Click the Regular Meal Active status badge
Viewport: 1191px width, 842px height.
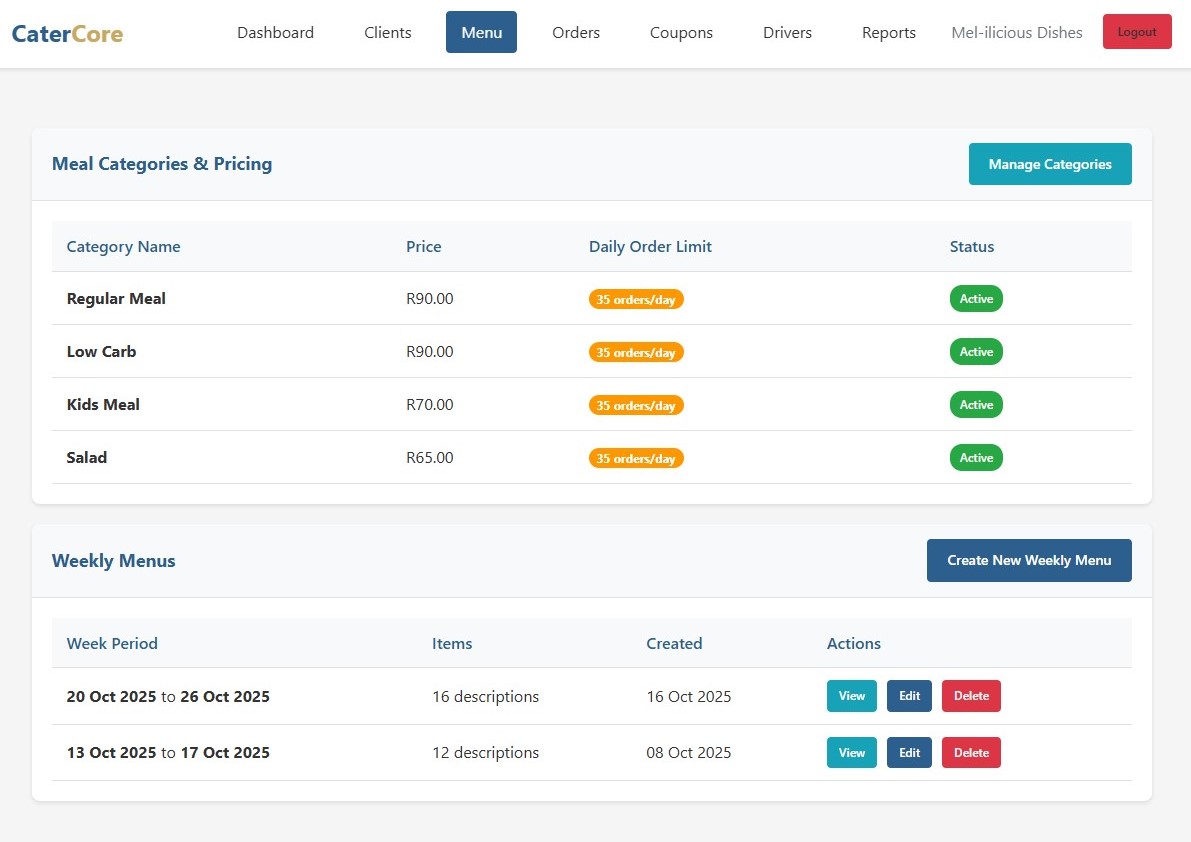tap(975, 299)
